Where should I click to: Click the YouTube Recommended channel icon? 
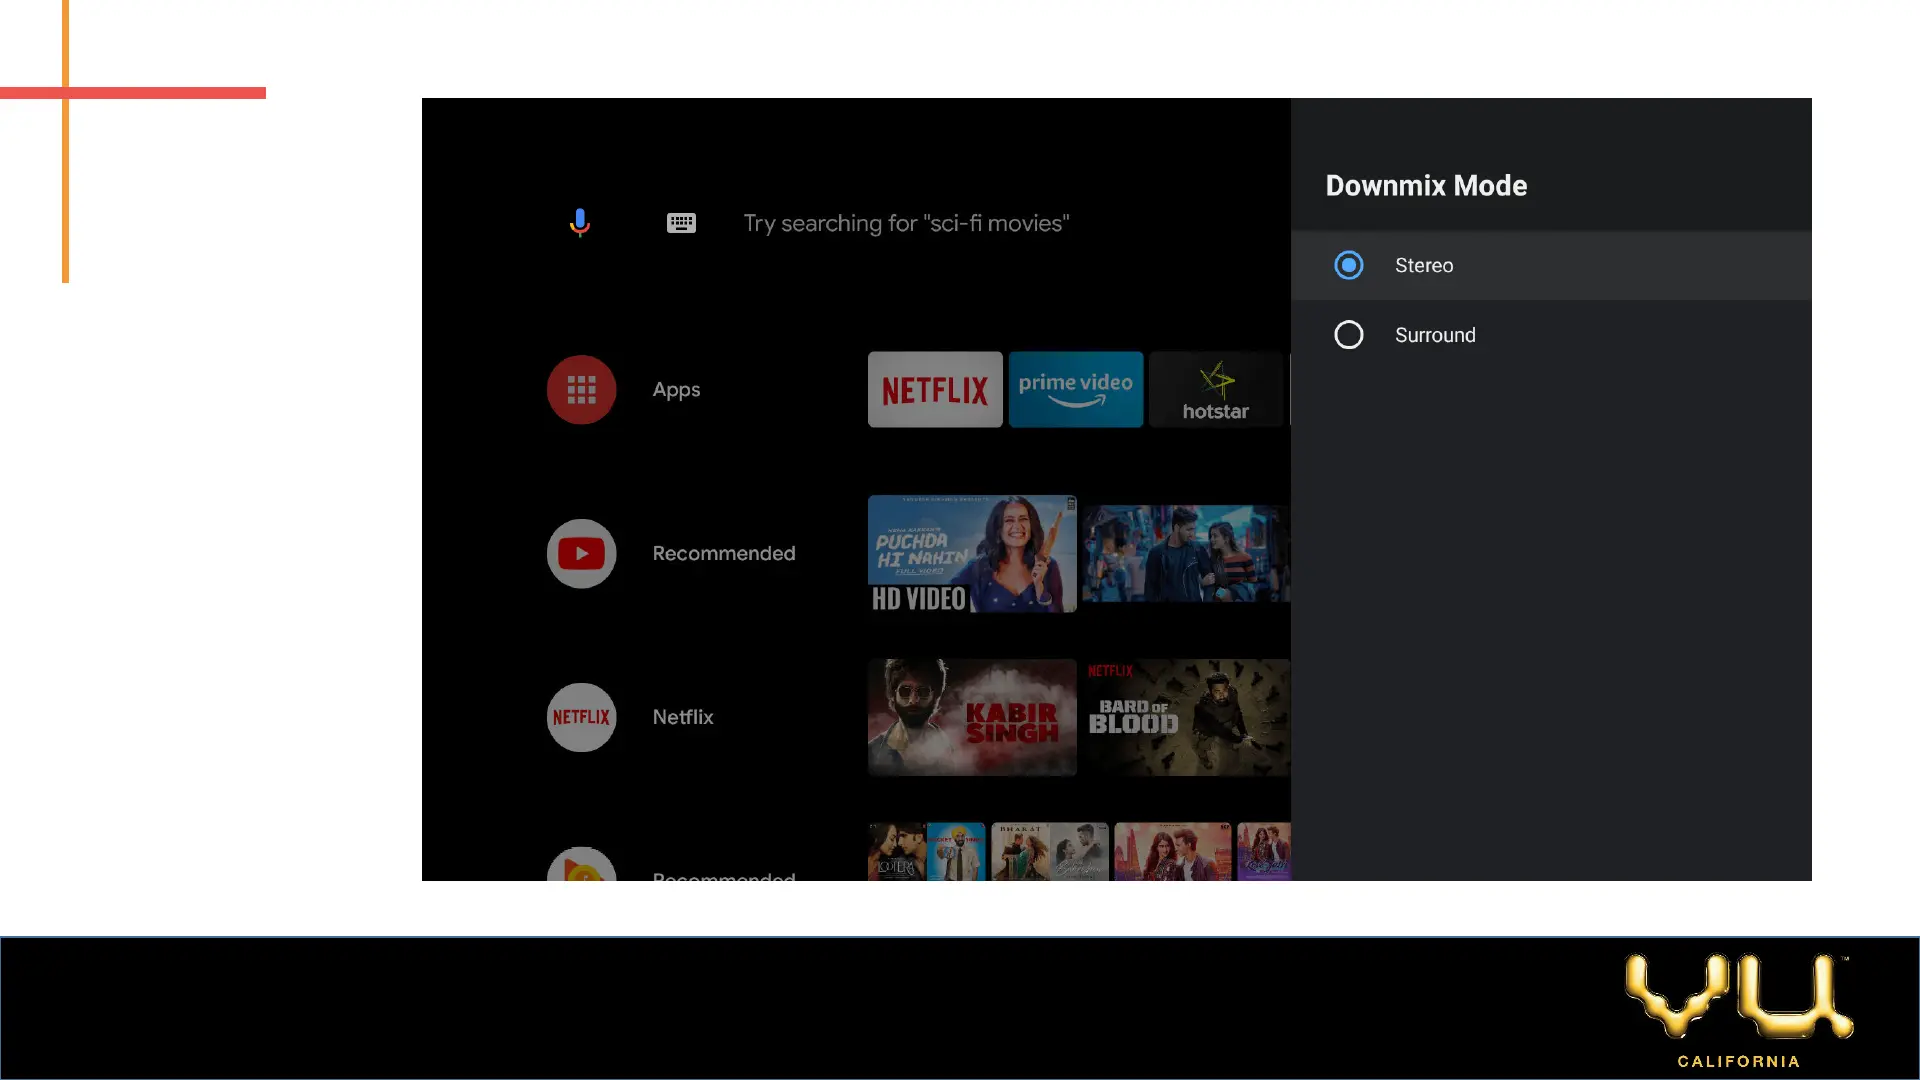[581, 553]
